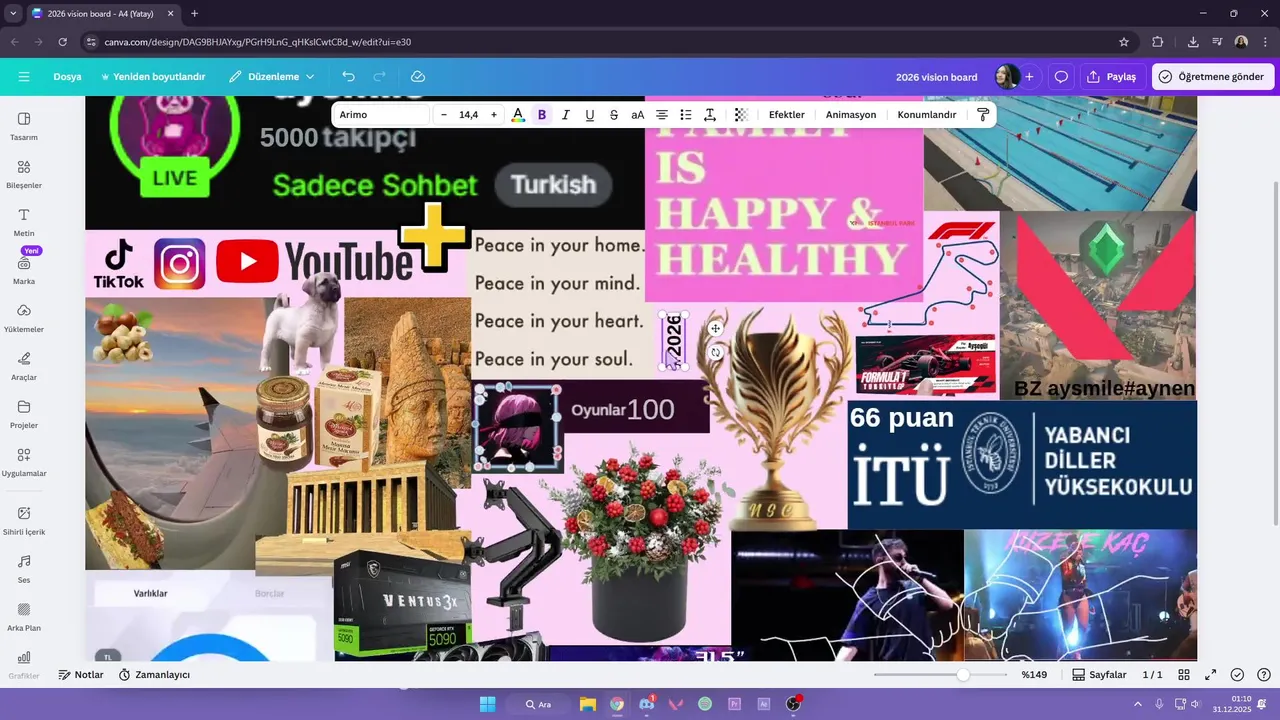
Task: Redo the last undone action
Action: pyautogui.click(x=379, y=77)
